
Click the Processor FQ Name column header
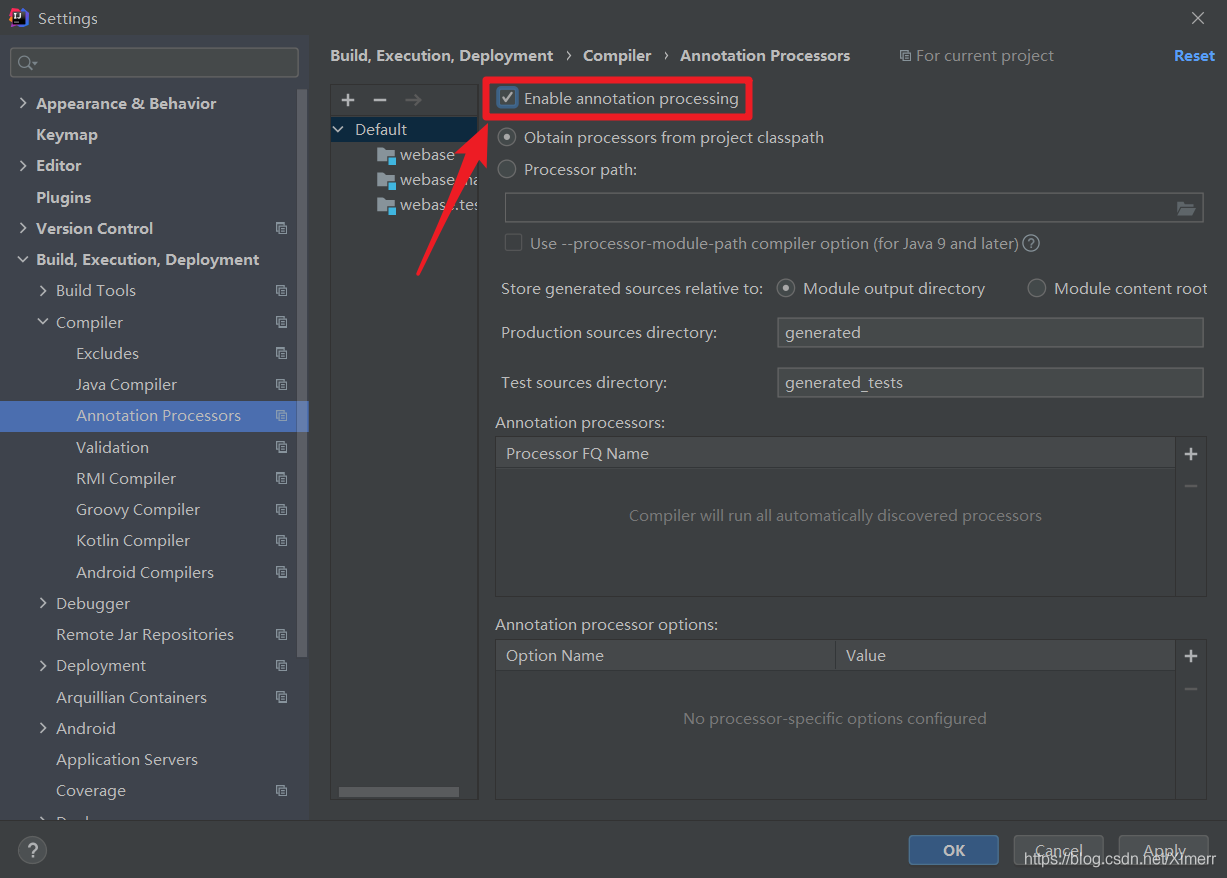pos(835,454)
